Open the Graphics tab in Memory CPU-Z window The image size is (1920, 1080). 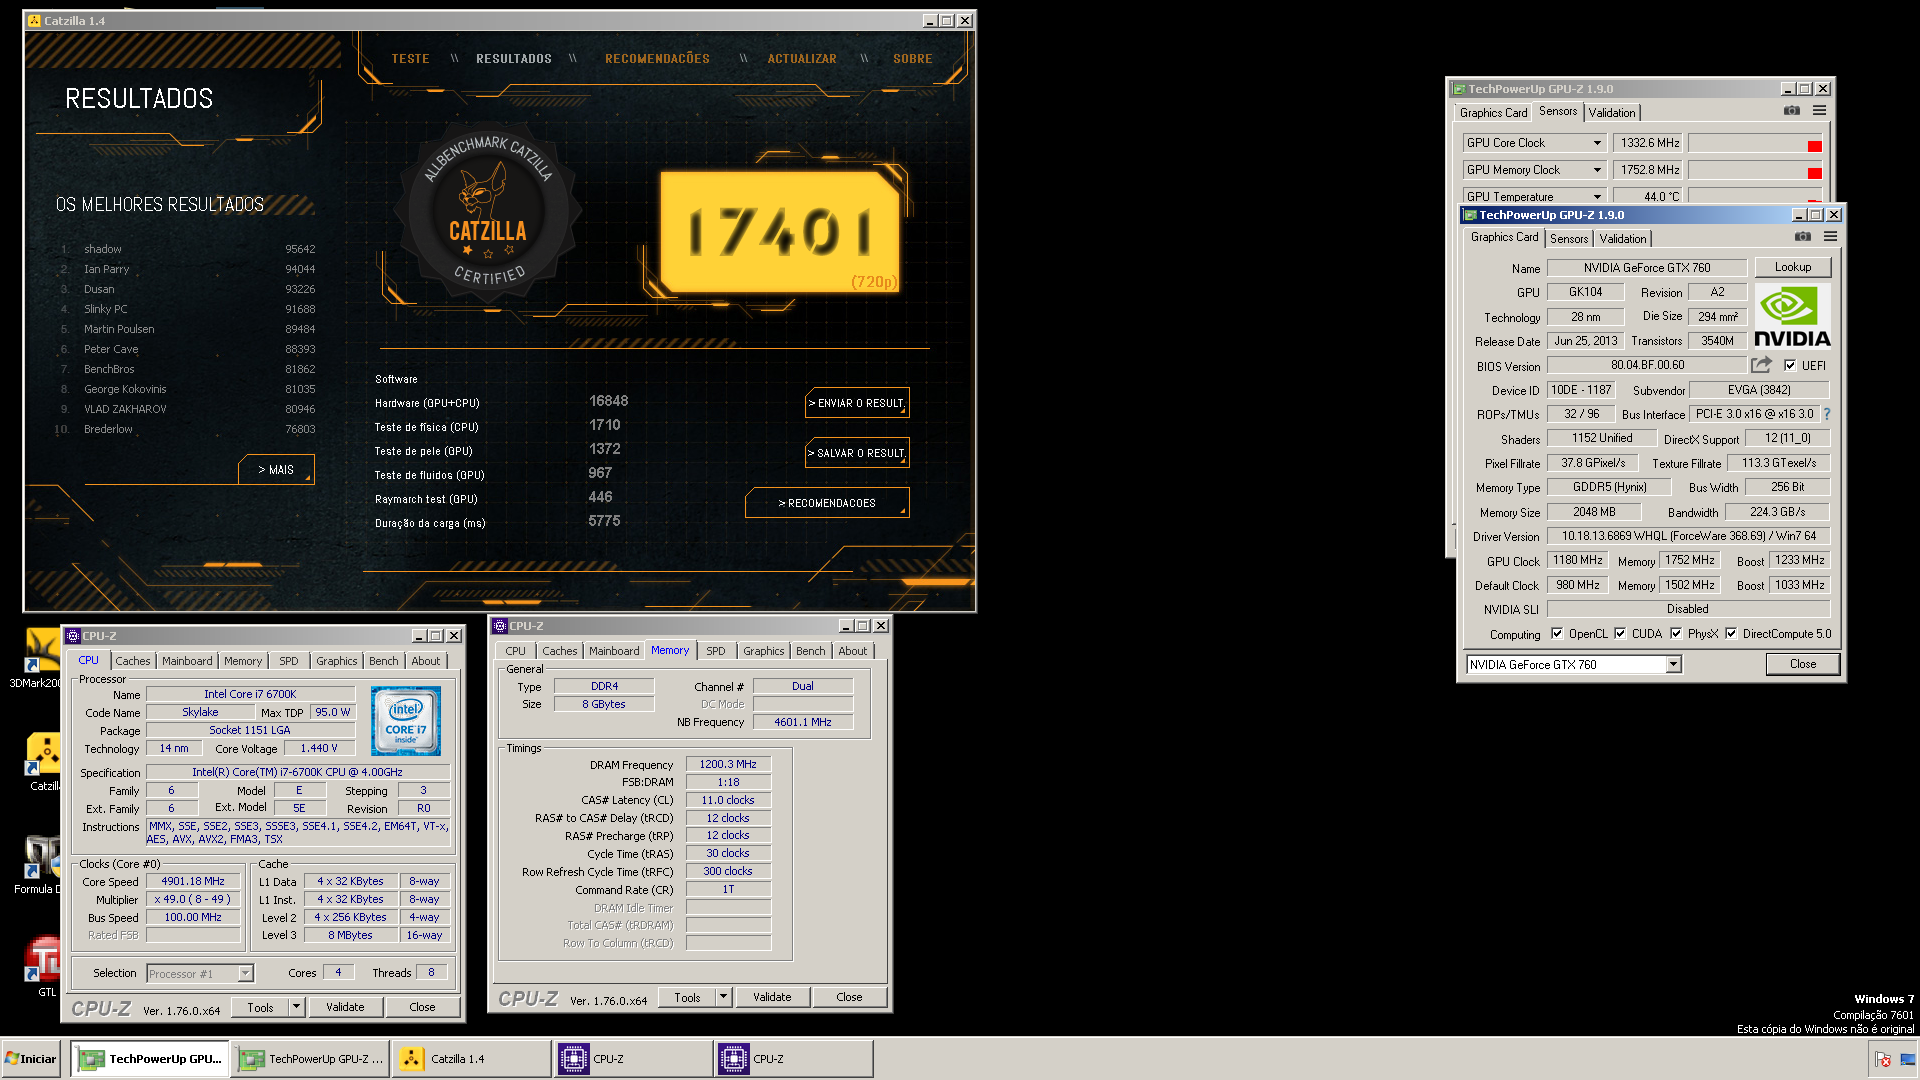[763, 651]
